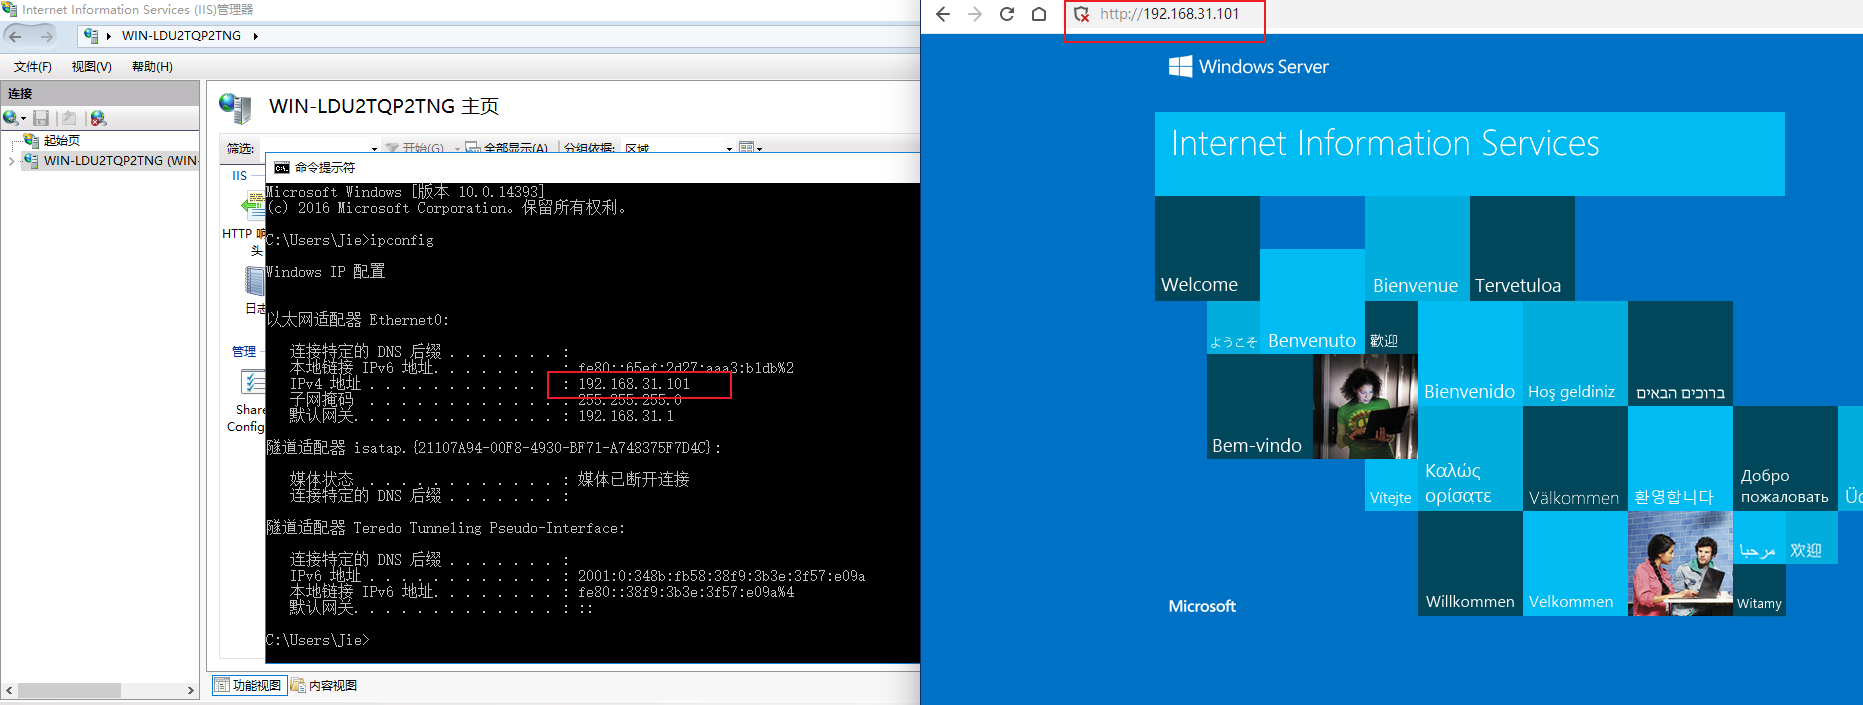The image size is (1863, 705).
Task: Click left scroll arrow in connections pane scrollbar
Action: (x=9, y=691)
